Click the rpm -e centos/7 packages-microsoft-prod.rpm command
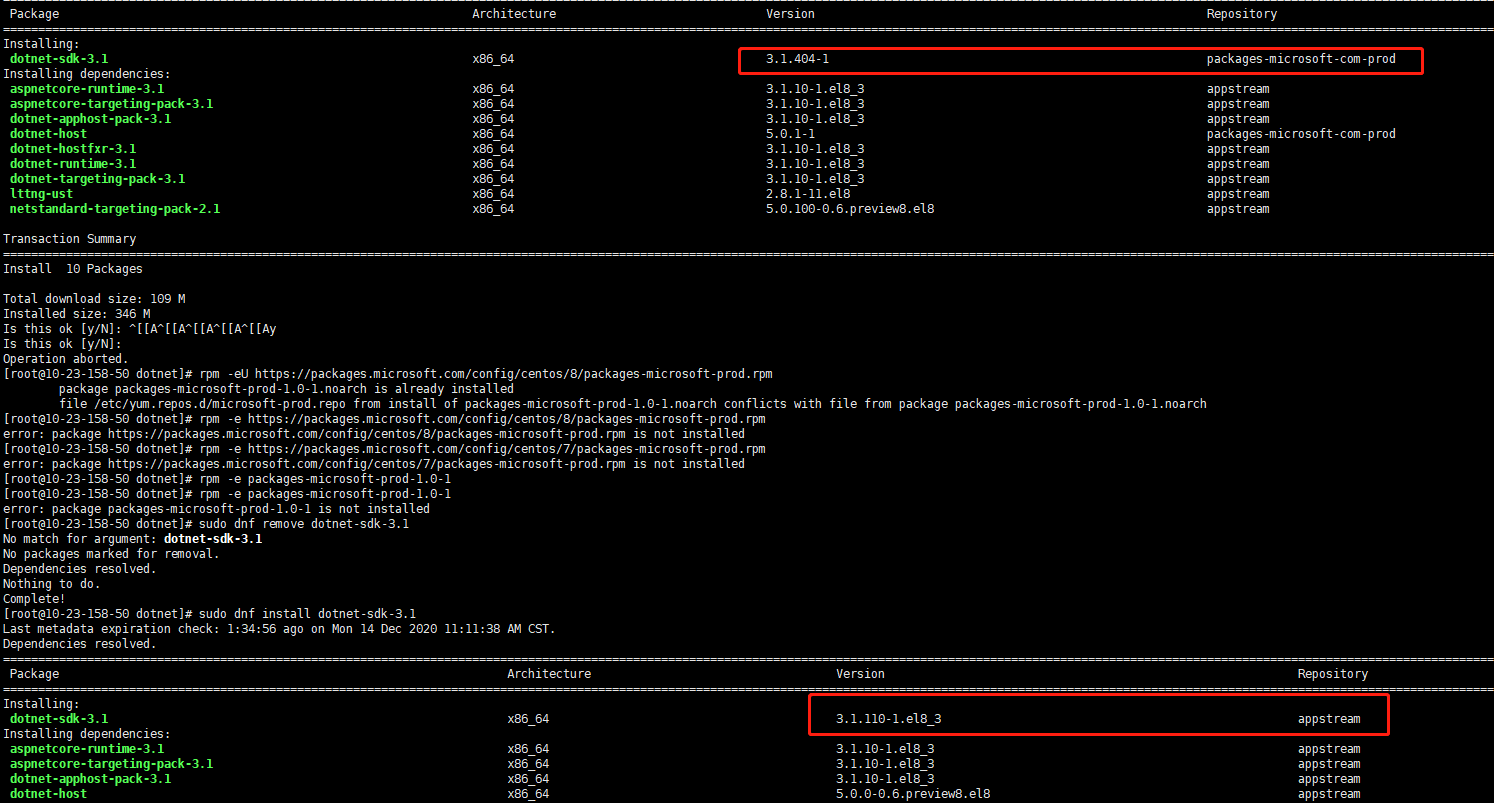1494x803 pixels. (384, 449)
